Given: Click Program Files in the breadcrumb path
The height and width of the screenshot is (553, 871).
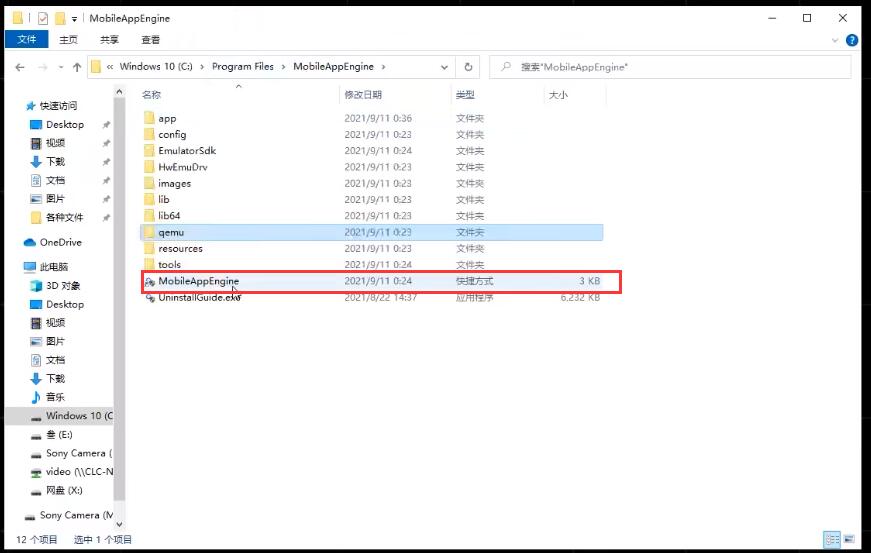Looking at the screenshot, I should pos(242,67).
